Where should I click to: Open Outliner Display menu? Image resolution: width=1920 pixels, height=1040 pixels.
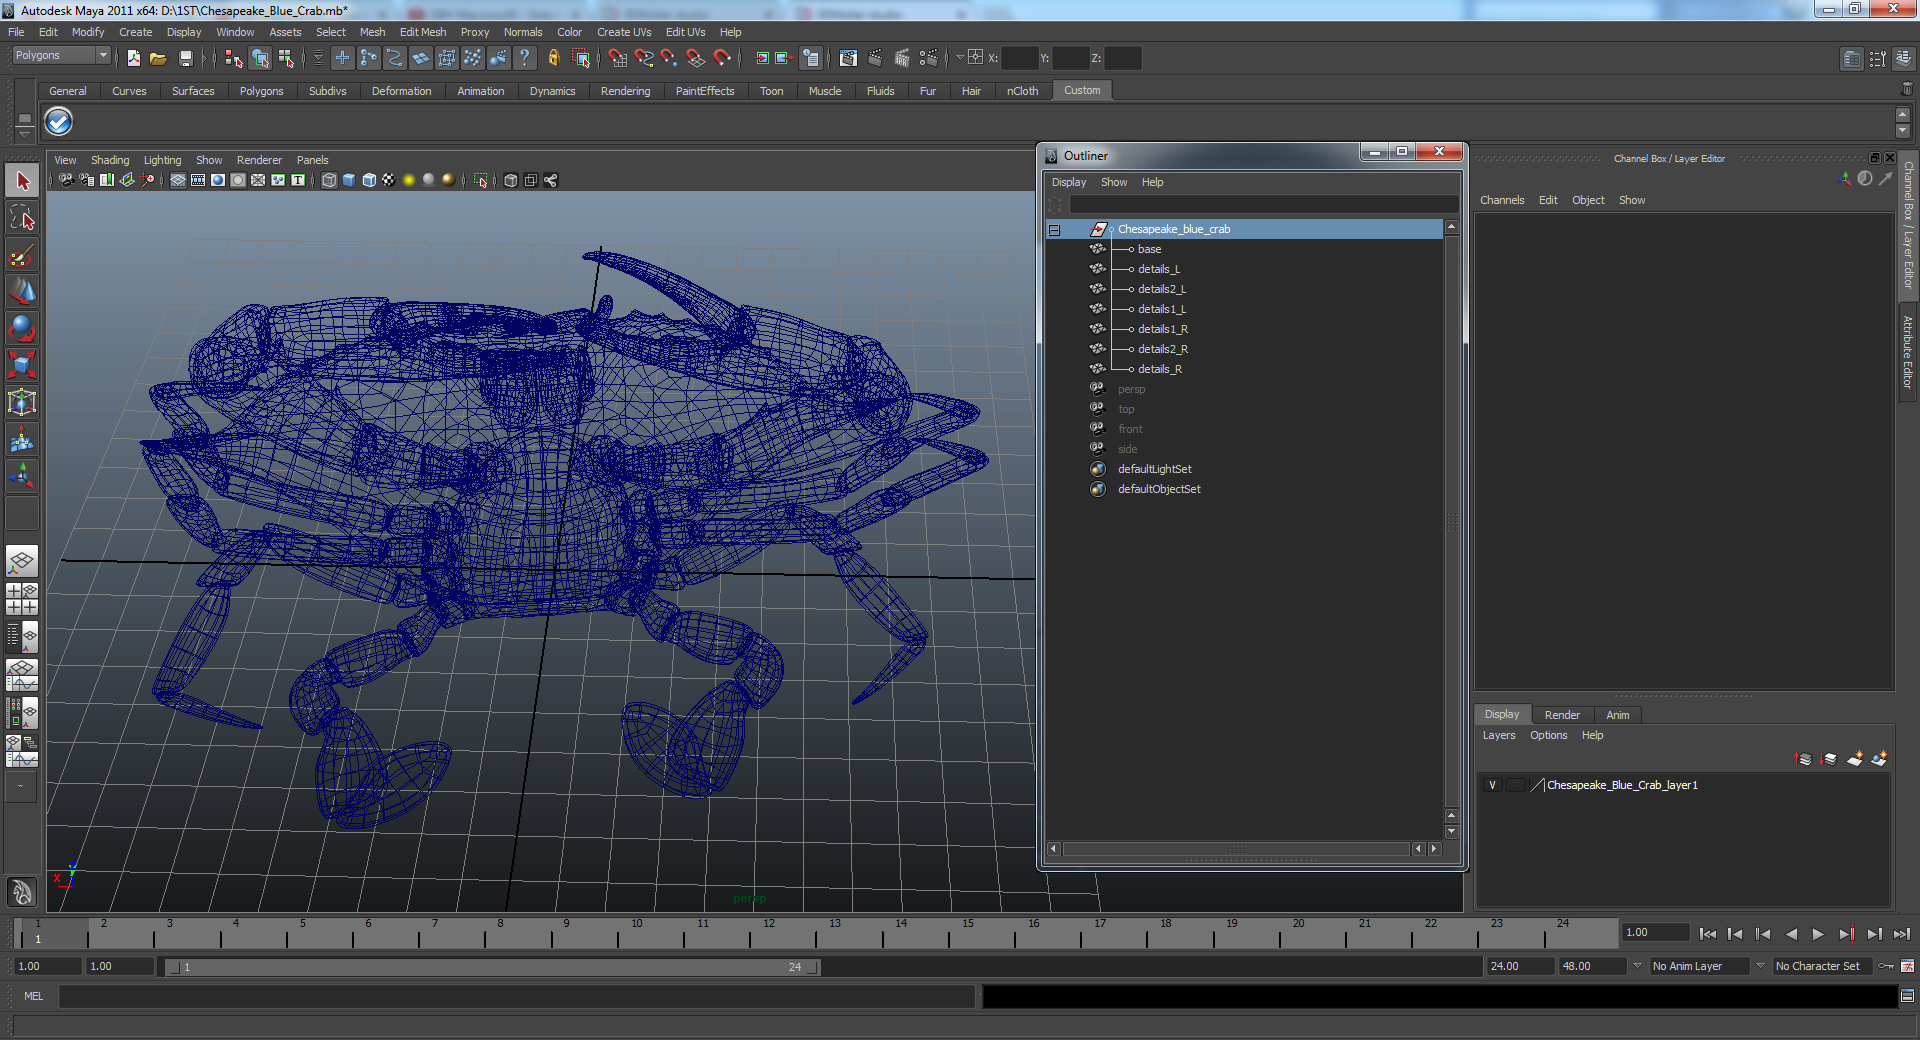[1068, 182]
